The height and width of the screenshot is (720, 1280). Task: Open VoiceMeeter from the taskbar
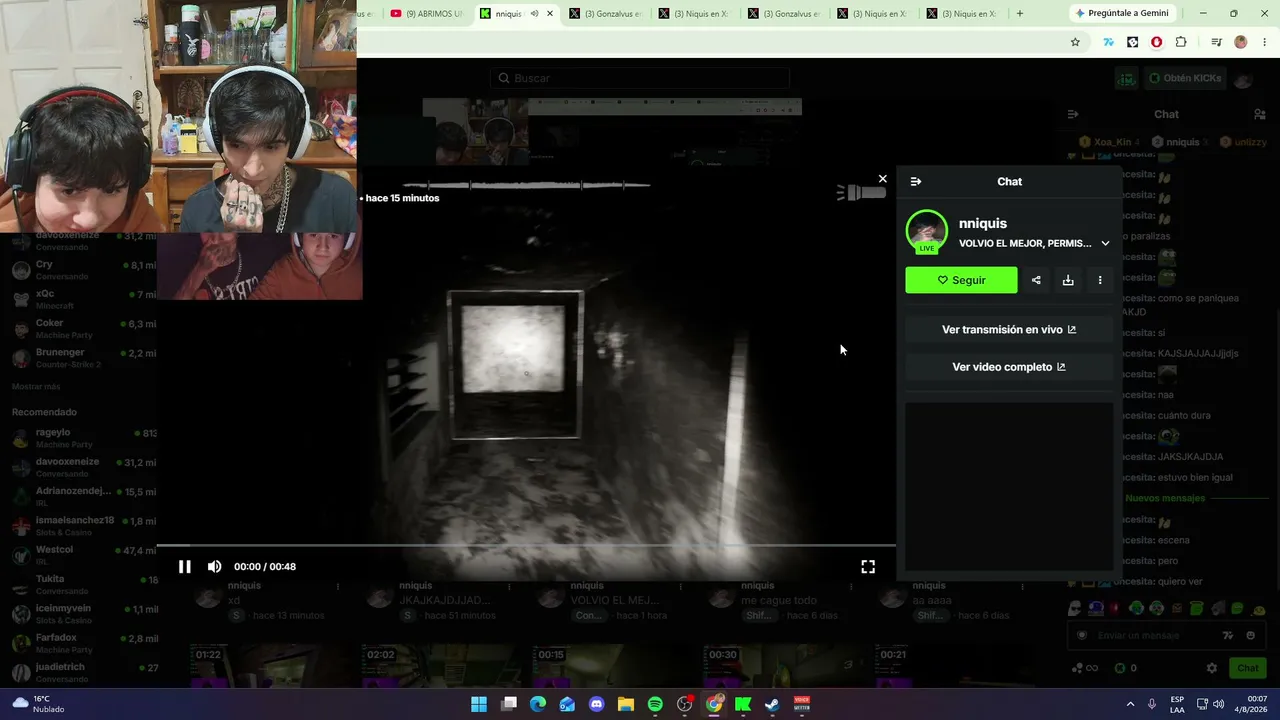(x=802, y=704)
